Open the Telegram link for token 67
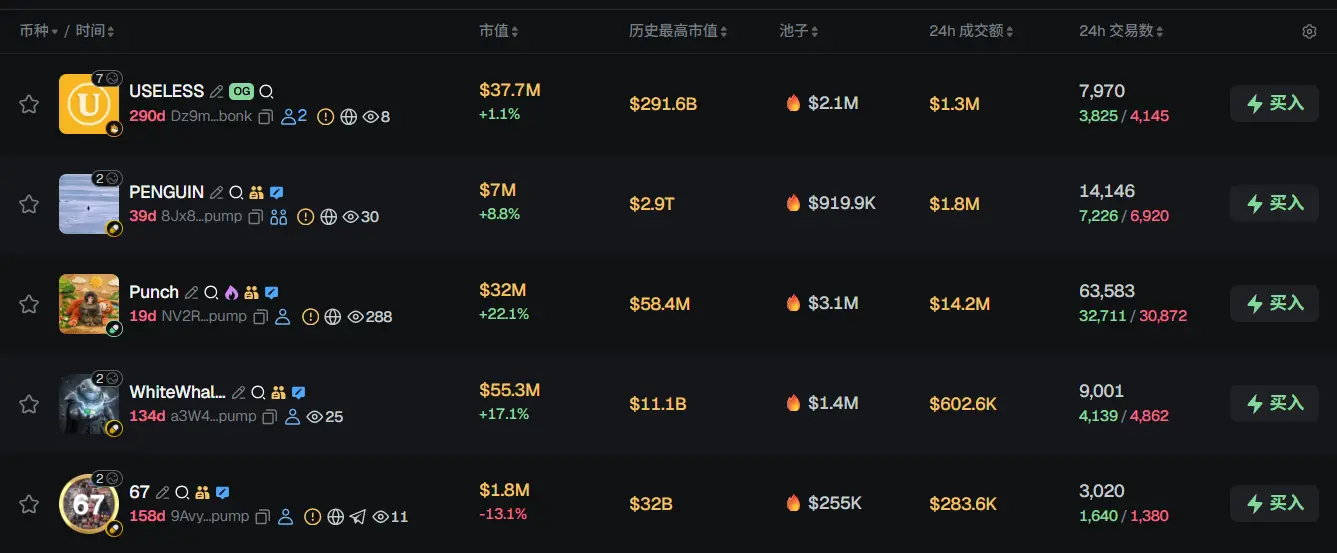1337x553 pixels. pyautogui.click(x=358, y=517)
